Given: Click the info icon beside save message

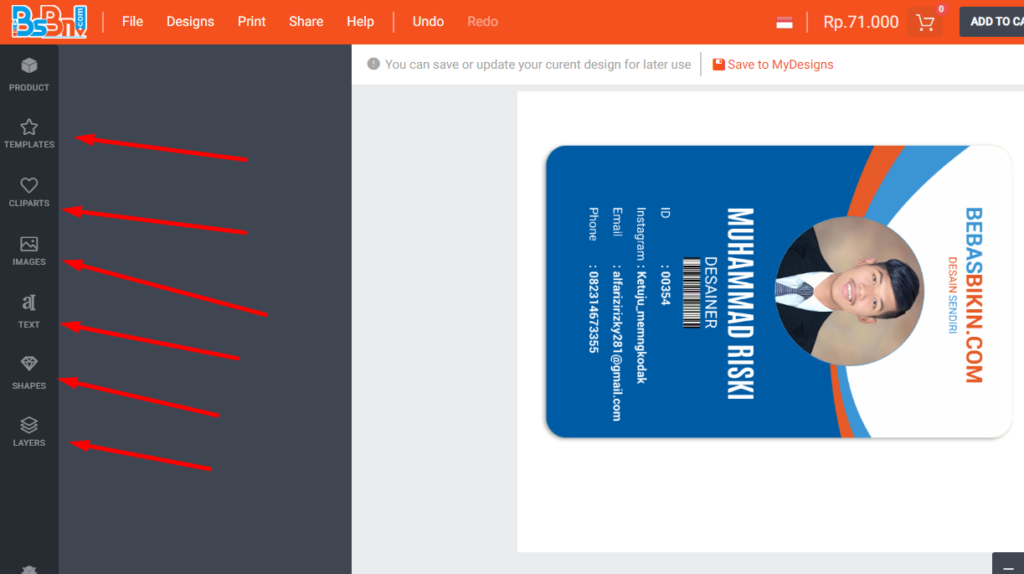Looking at the screenshot, I should pos(374,64).
